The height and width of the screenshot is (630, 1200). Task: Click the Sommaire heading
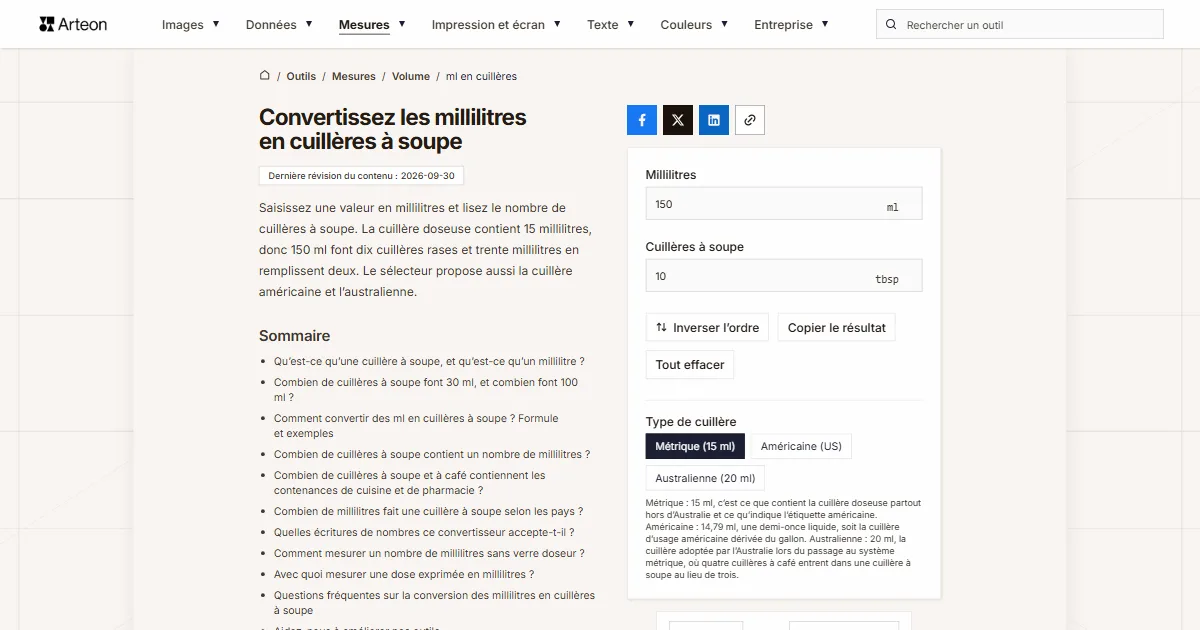click(294, 336)
